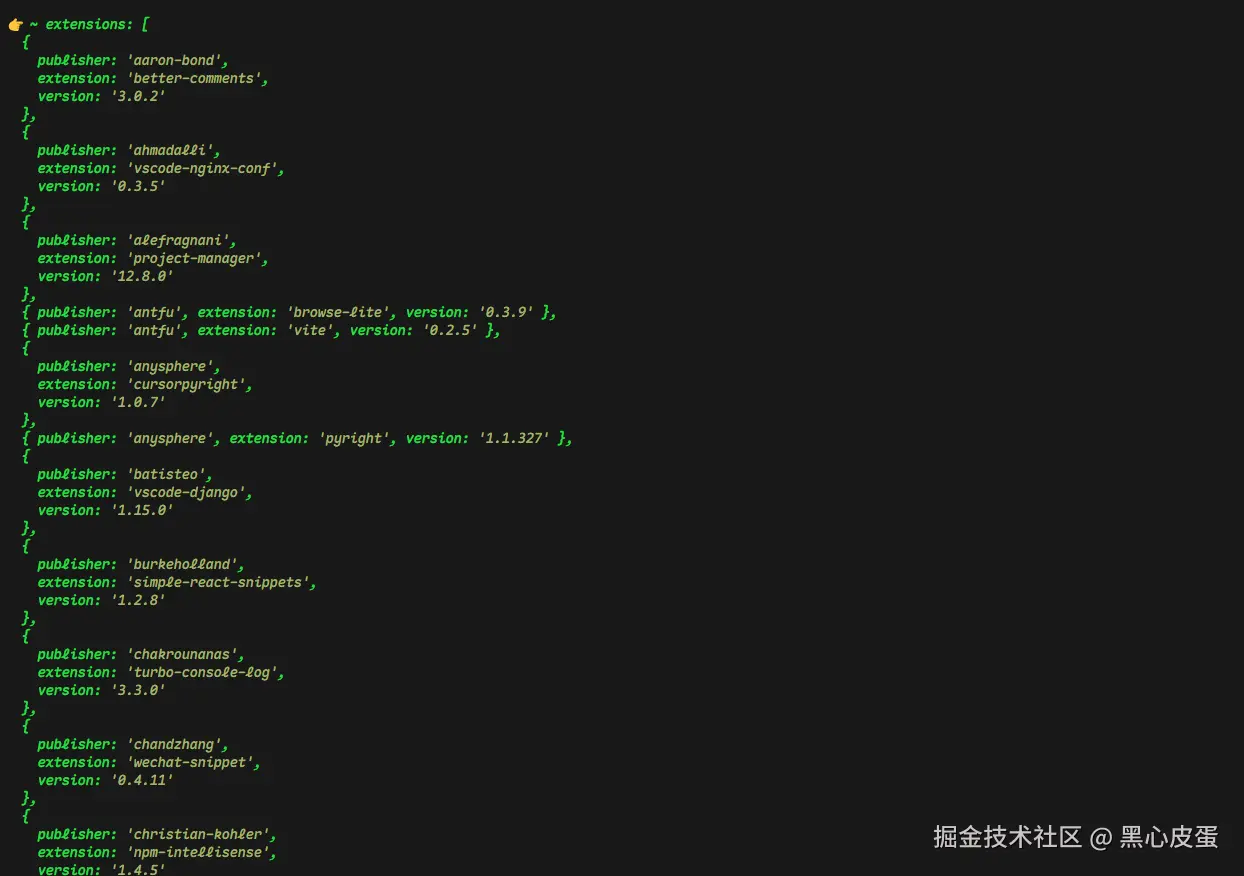This screenshot has height=876, width=1244.
Task: Click version '1.1.327'
Action: (x=513, y=438)
